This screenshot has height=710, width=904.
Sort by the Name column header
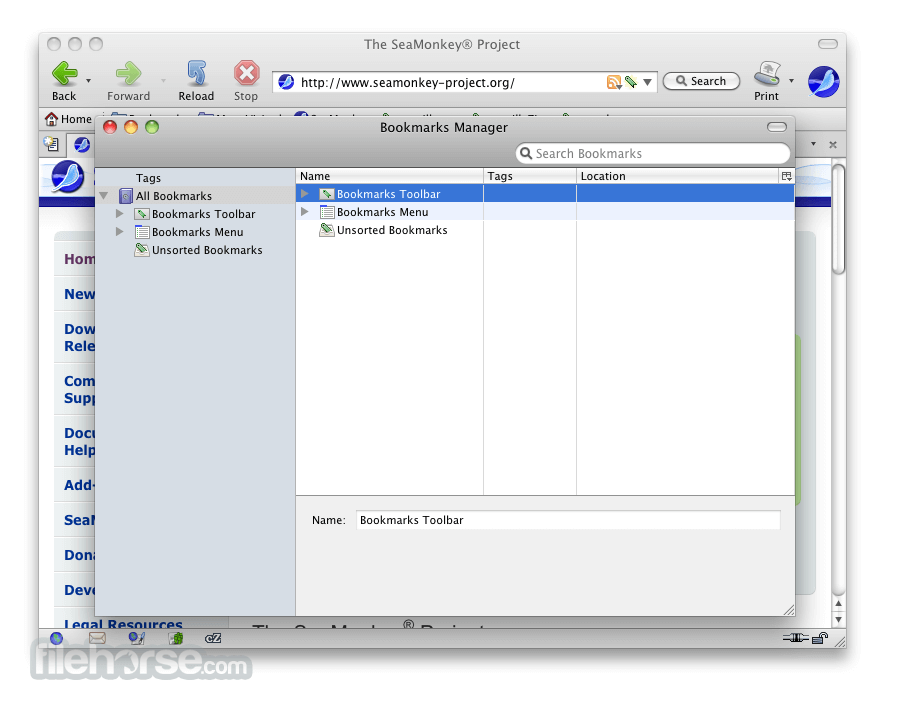[389, 176]
